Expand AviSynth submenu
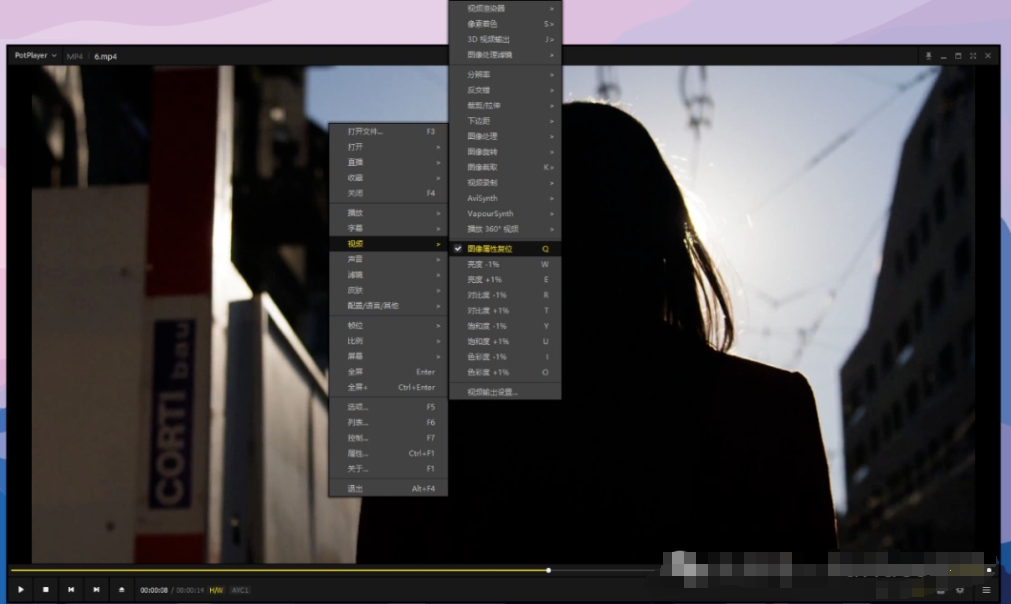 (x=505, y=199)
